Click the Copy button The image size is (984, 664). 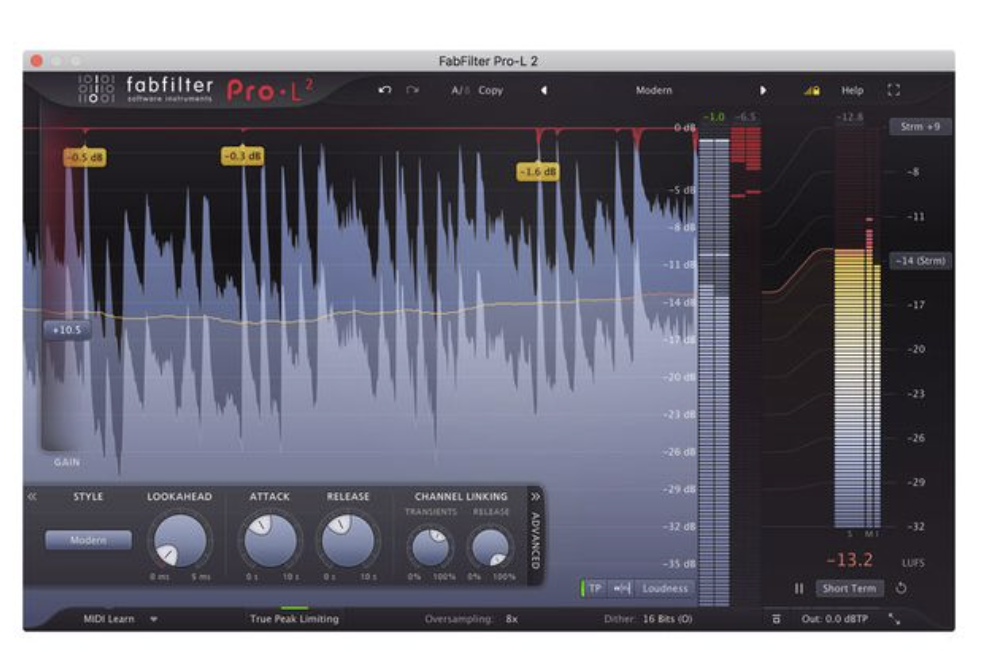click(491, 90)
